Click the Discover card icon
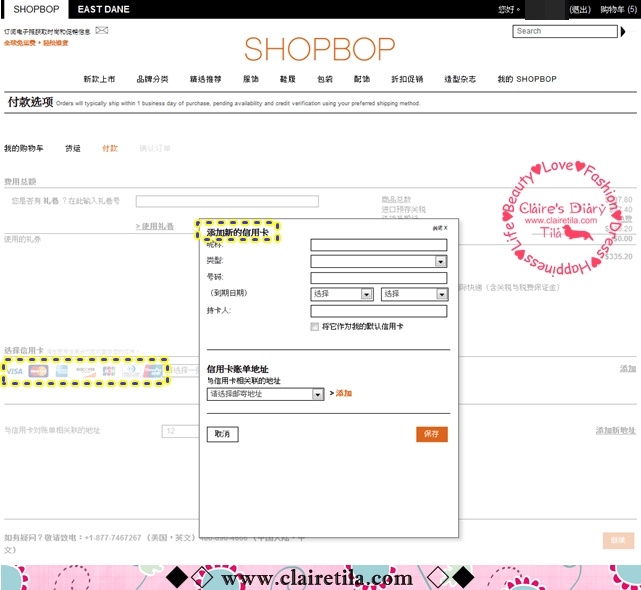This screenshot has width=641, height=590. point(86,371)
